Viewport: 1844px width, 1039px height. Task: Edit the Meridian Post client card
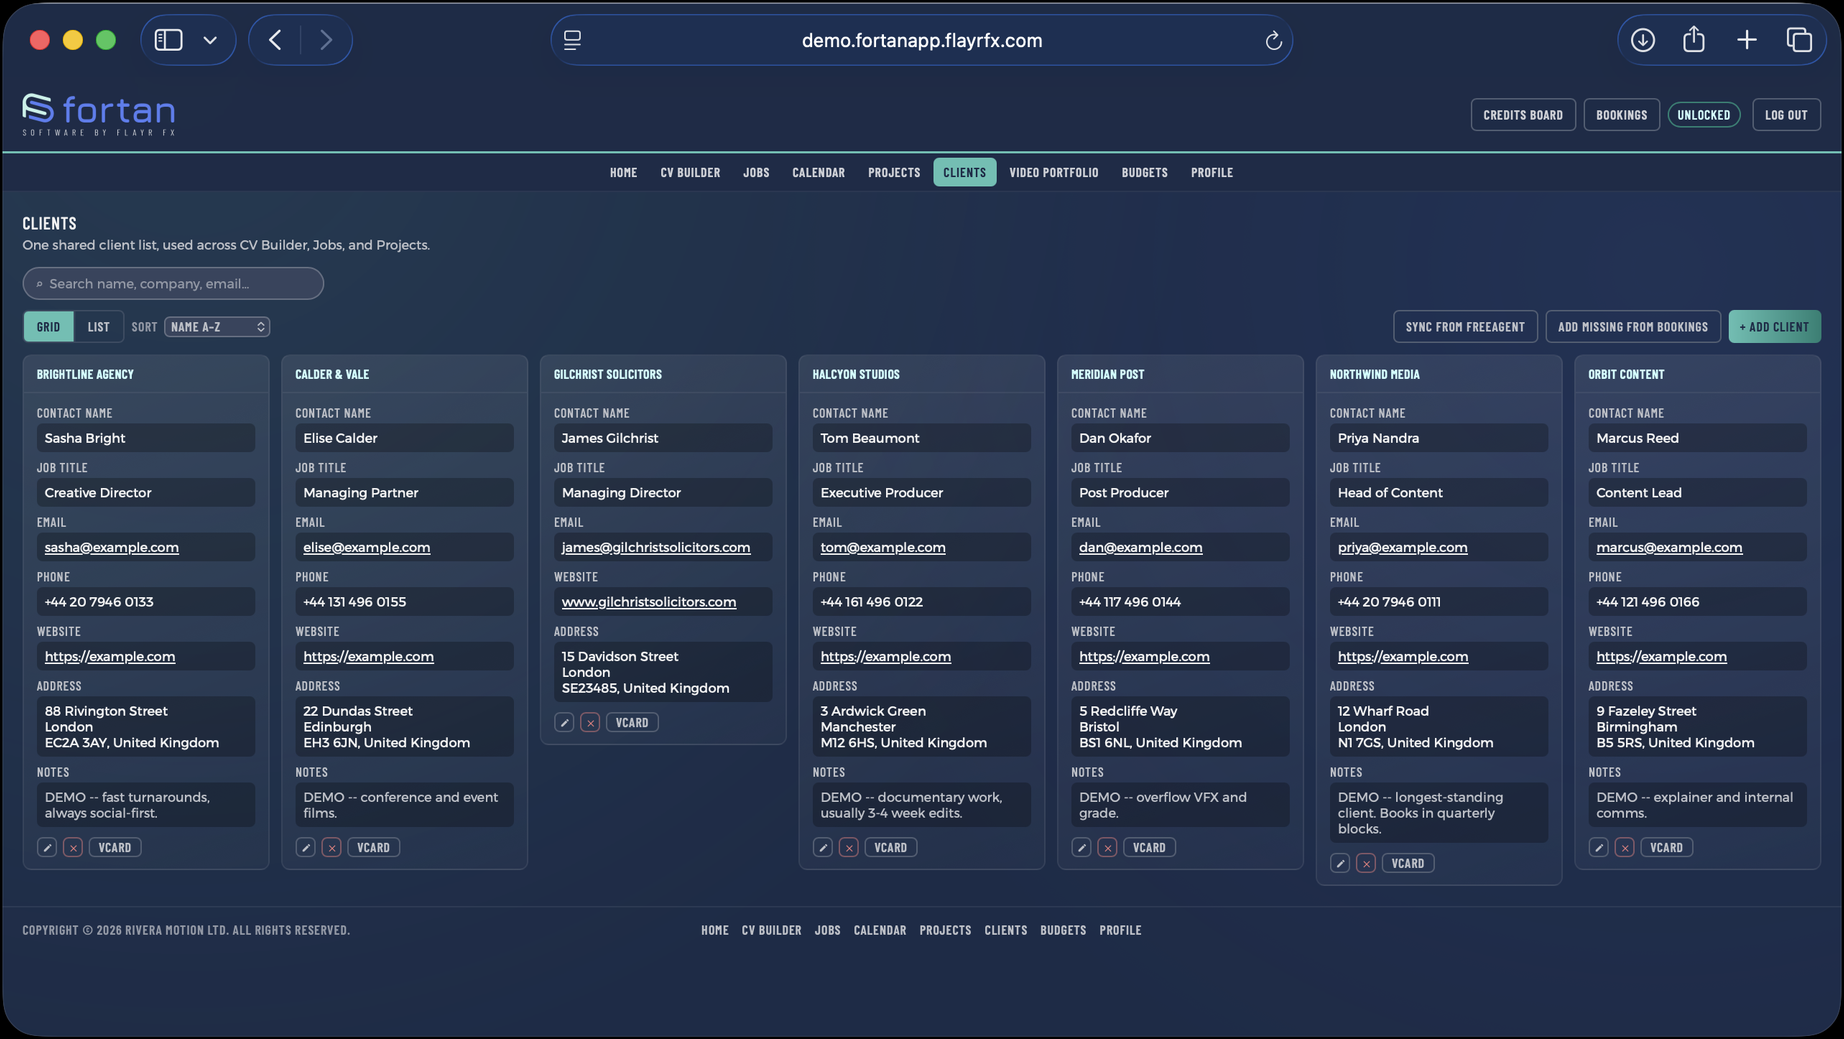(x=1081, y=847)
